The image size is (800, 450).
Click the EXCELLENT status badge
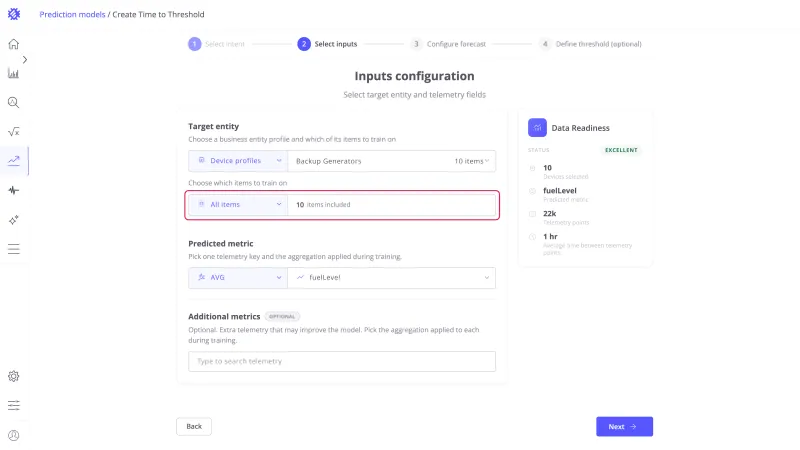pos(621,150)
